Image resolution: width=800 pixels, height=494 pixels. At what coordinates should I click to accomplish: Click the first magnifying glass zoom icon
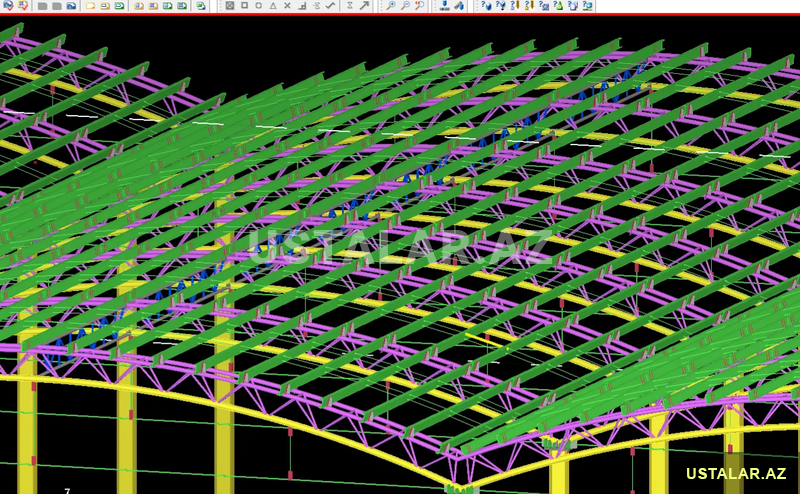click(x=391, y=6)
